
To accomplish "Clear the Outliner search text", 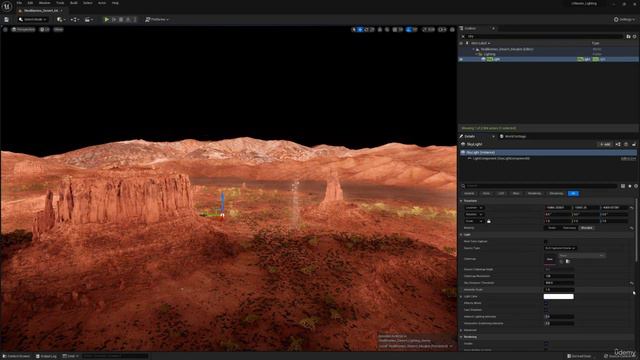I will (463, 36).
